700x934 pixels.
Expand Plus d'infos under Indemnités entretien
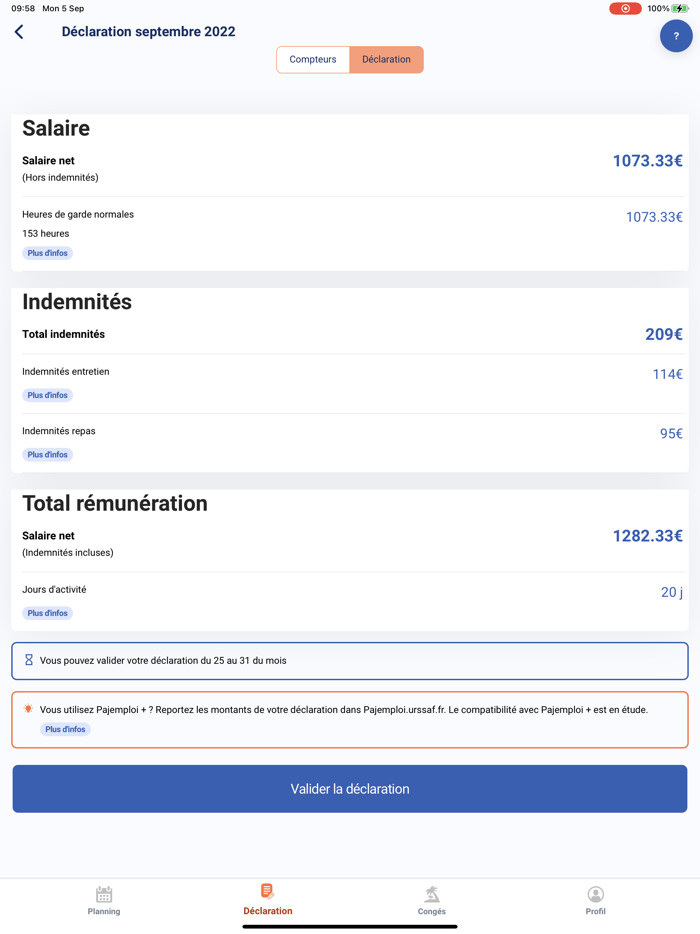[x=48, y=395]
